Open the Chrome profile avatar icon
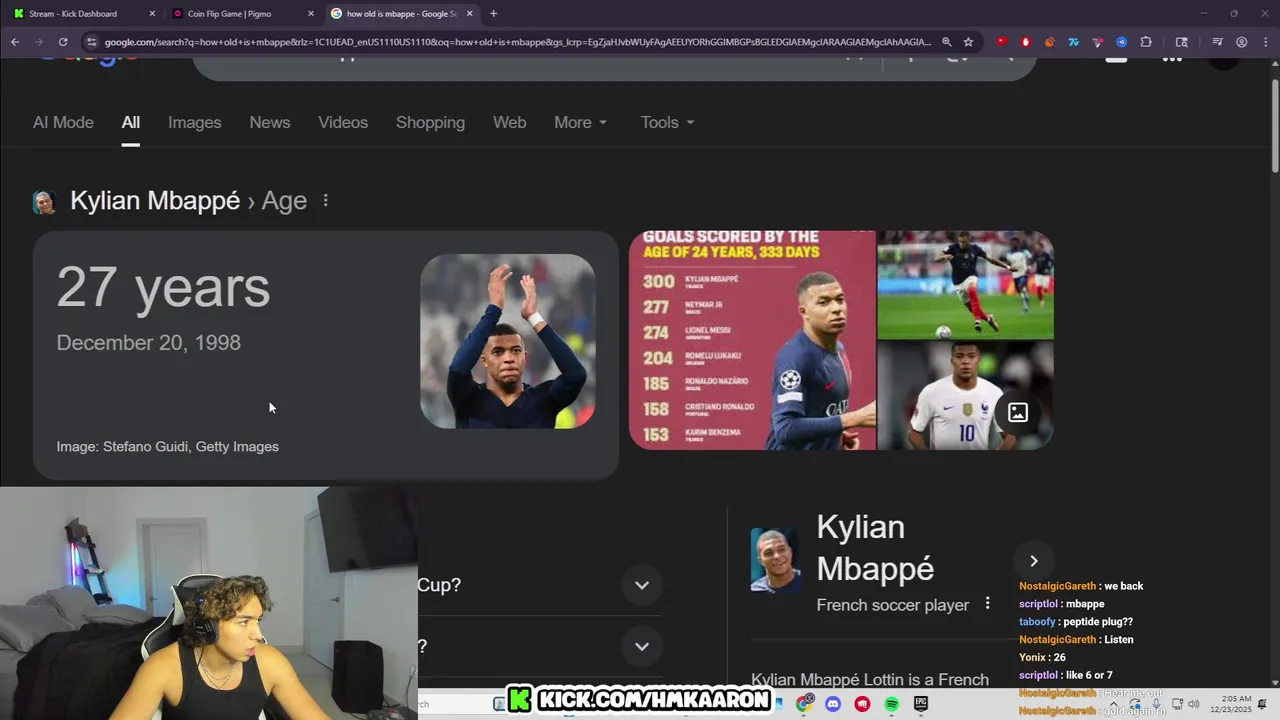This screenshot has height=720, width=1280. click(x=1241, y=42)
